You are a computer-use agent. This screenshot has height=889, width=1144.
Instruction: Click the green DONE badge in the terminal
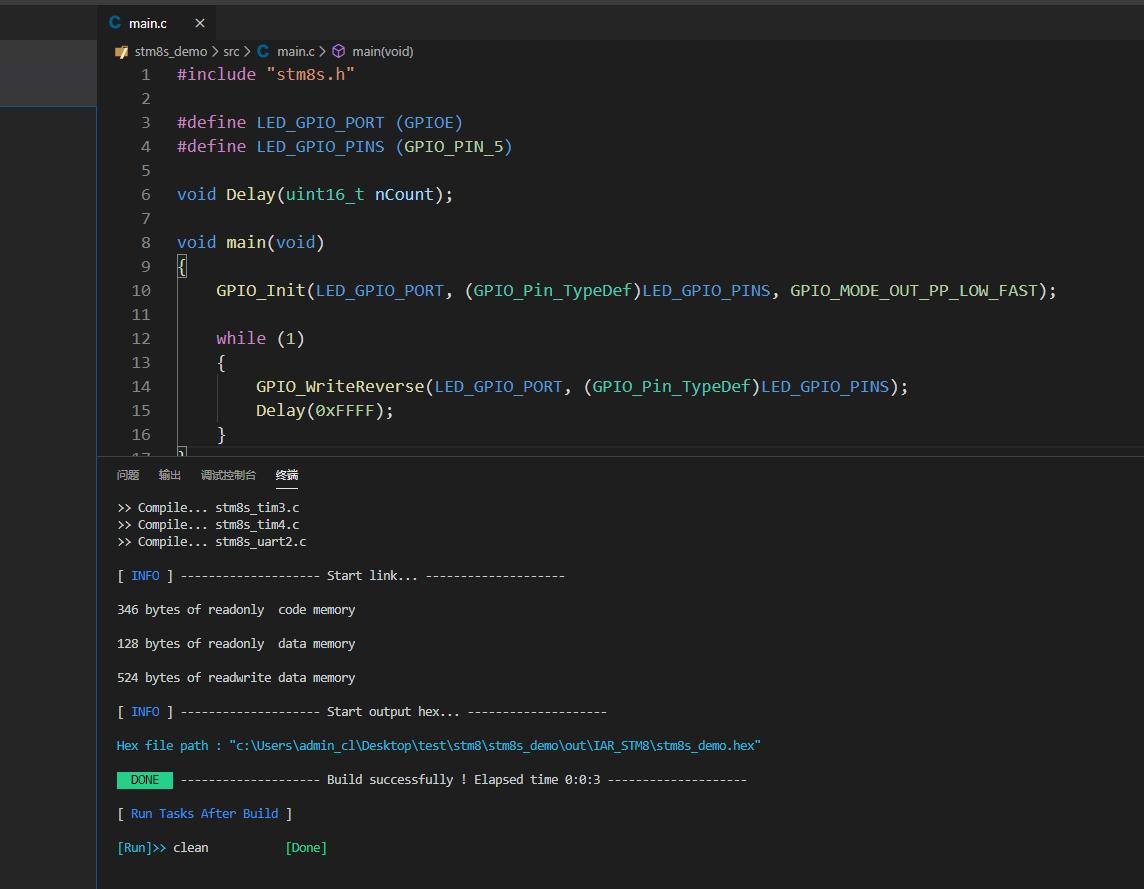(145, 780)
